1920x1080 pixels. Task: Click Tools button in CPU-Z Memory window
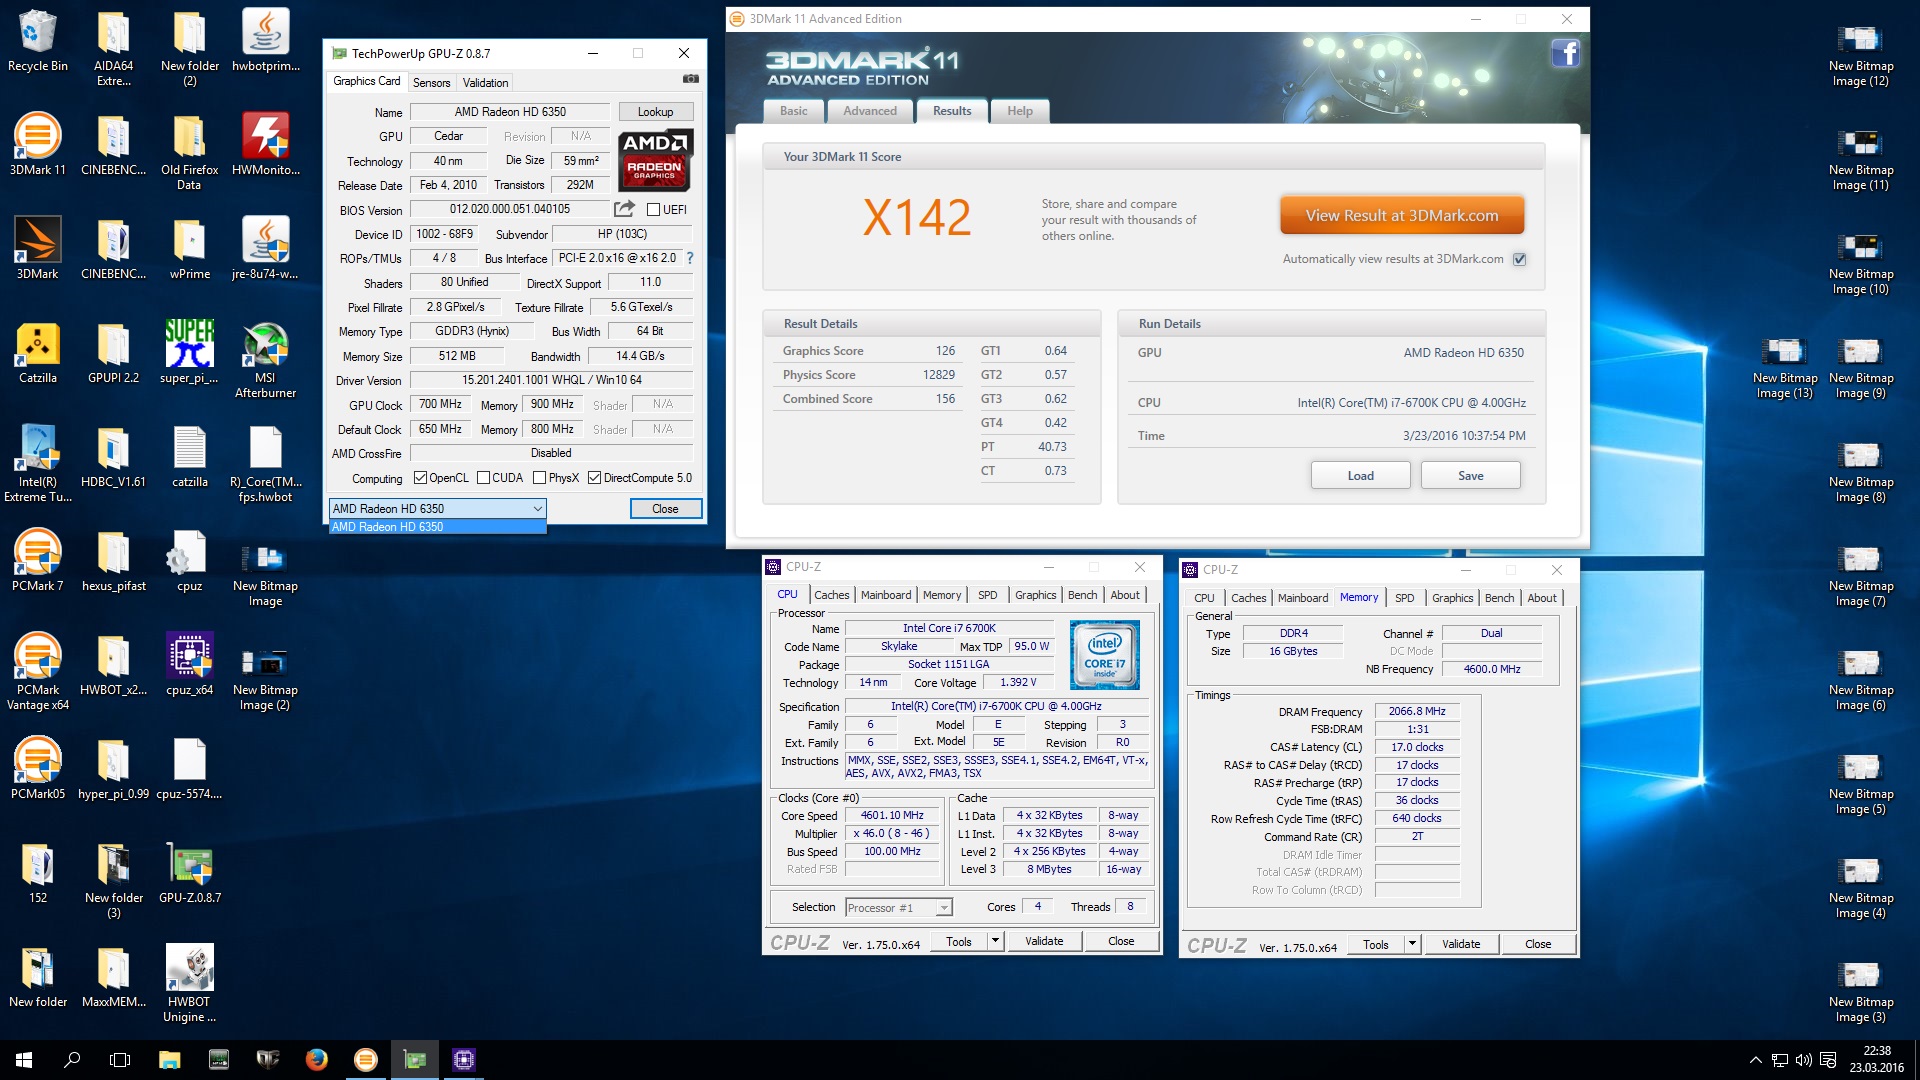(1376, 944)
